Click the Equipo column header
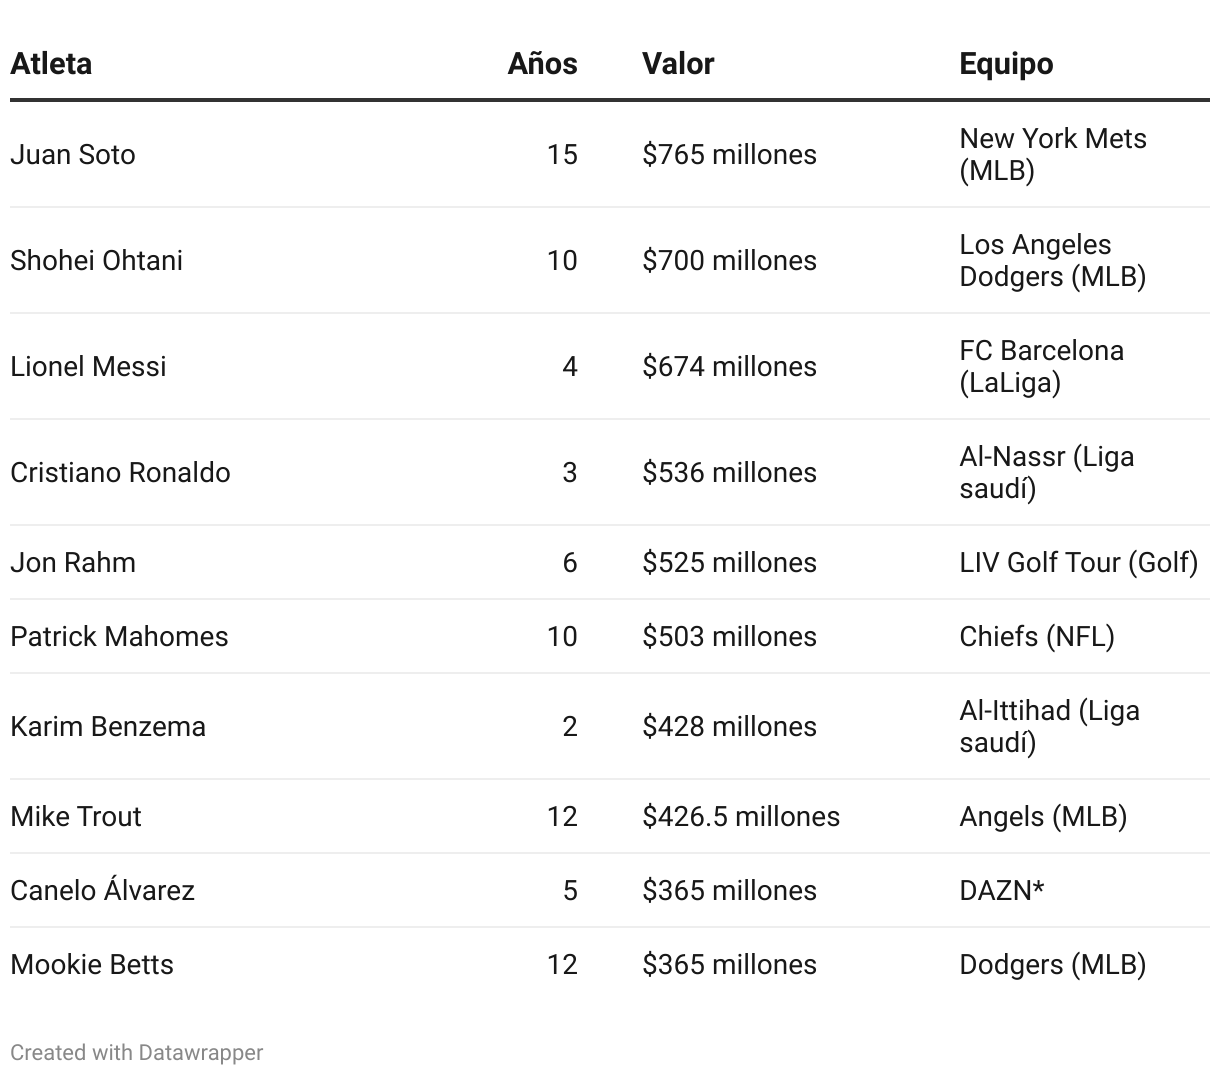Viewport: 1220px width, 1076px height. pyautogui.click(x=1006, y=63)
